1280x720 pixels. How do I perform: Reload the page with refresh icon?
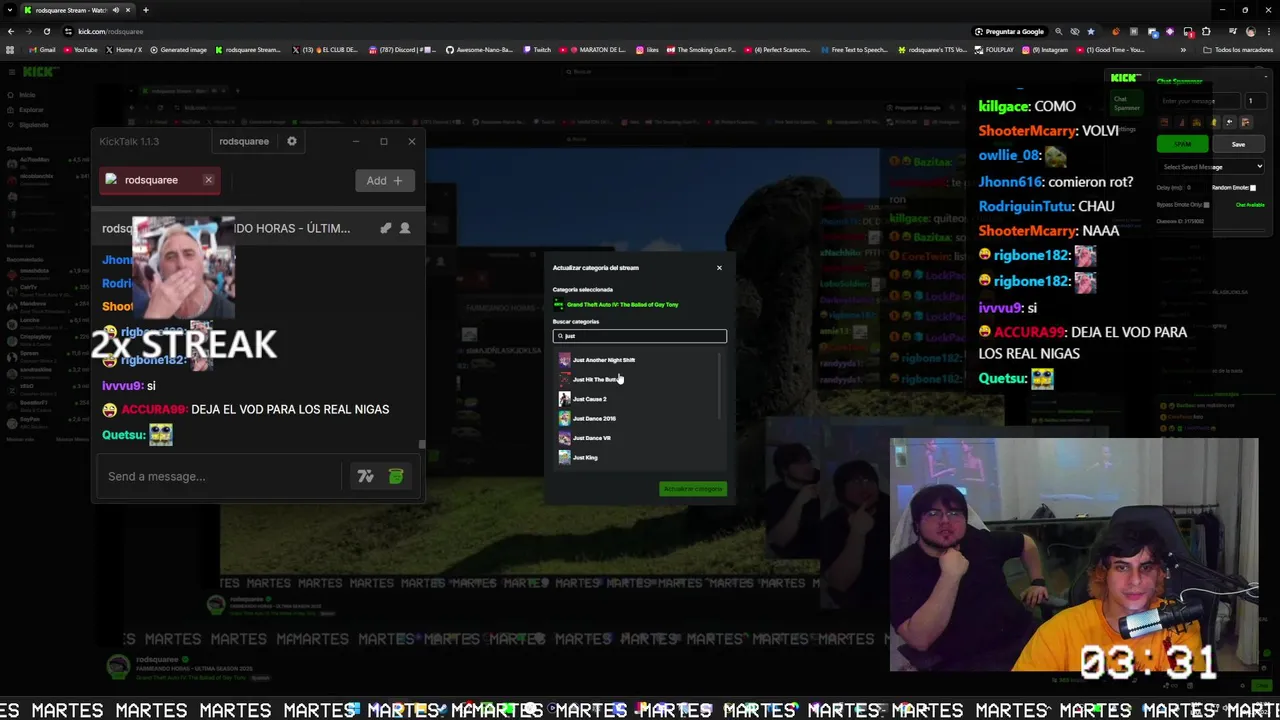(x=46, y=31)
